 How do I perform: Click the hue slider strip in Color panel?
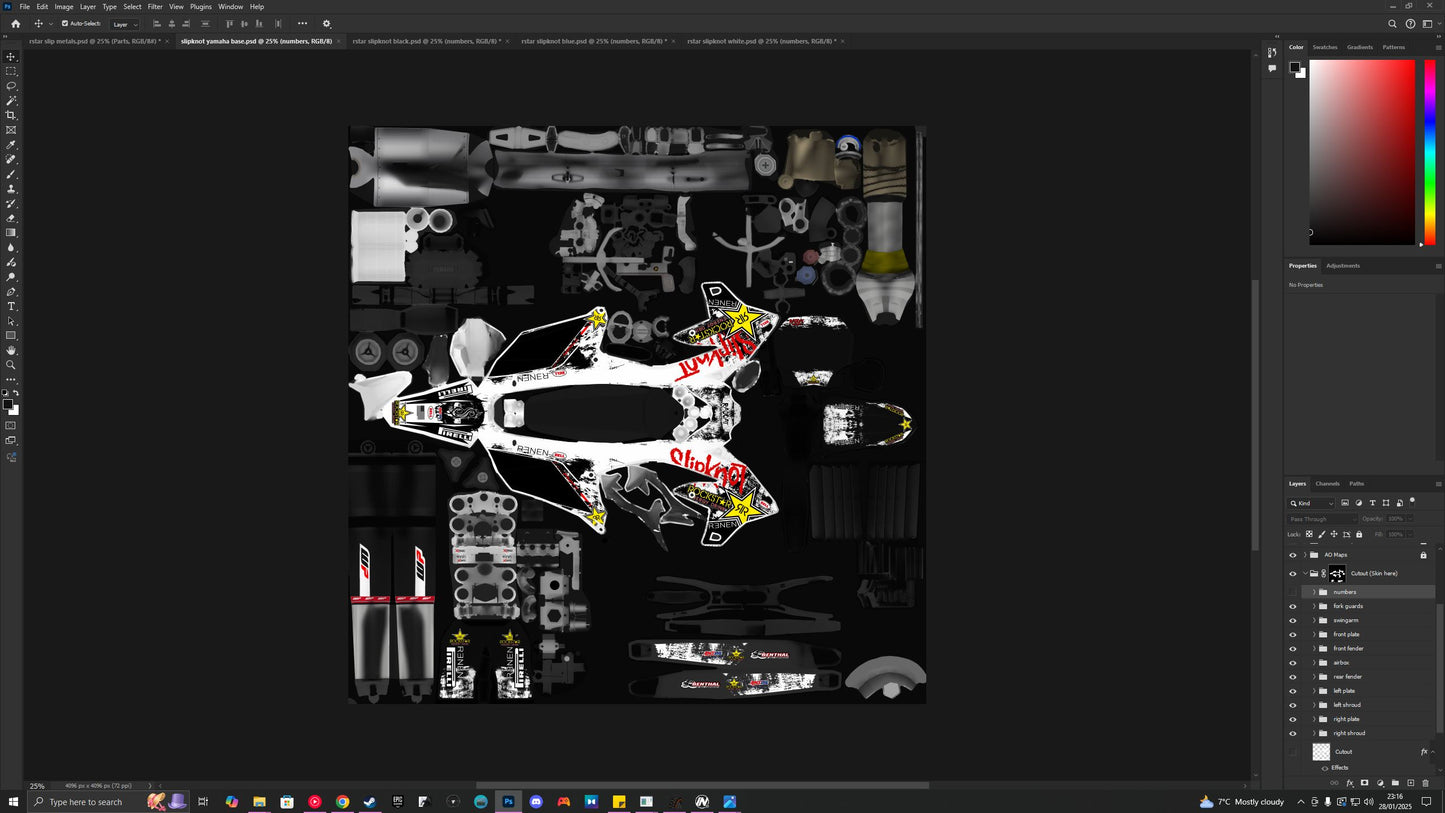tap(1430, 152)
